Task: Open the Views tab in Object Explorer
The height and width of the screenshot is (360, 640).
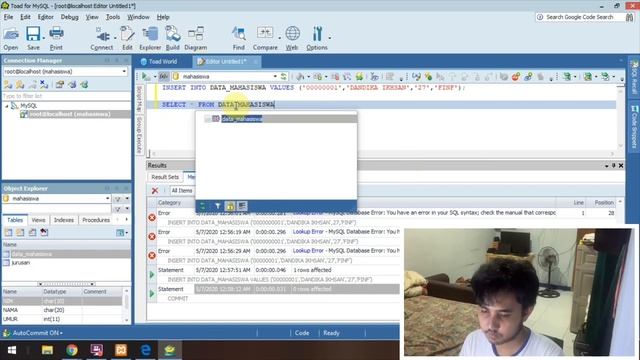Action: tap(38, 220)
